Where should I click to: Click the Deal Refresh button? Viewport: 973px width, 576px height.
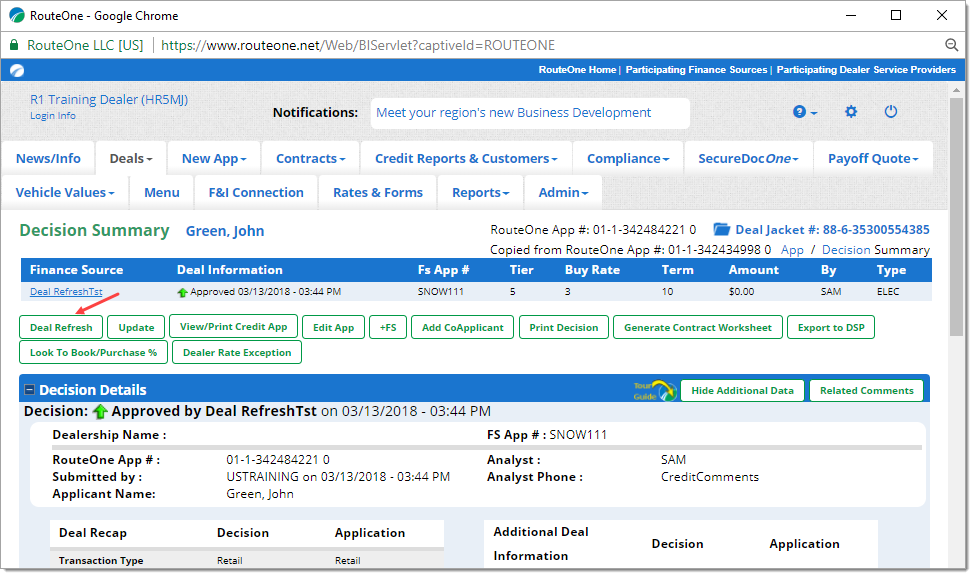(61, 327)
